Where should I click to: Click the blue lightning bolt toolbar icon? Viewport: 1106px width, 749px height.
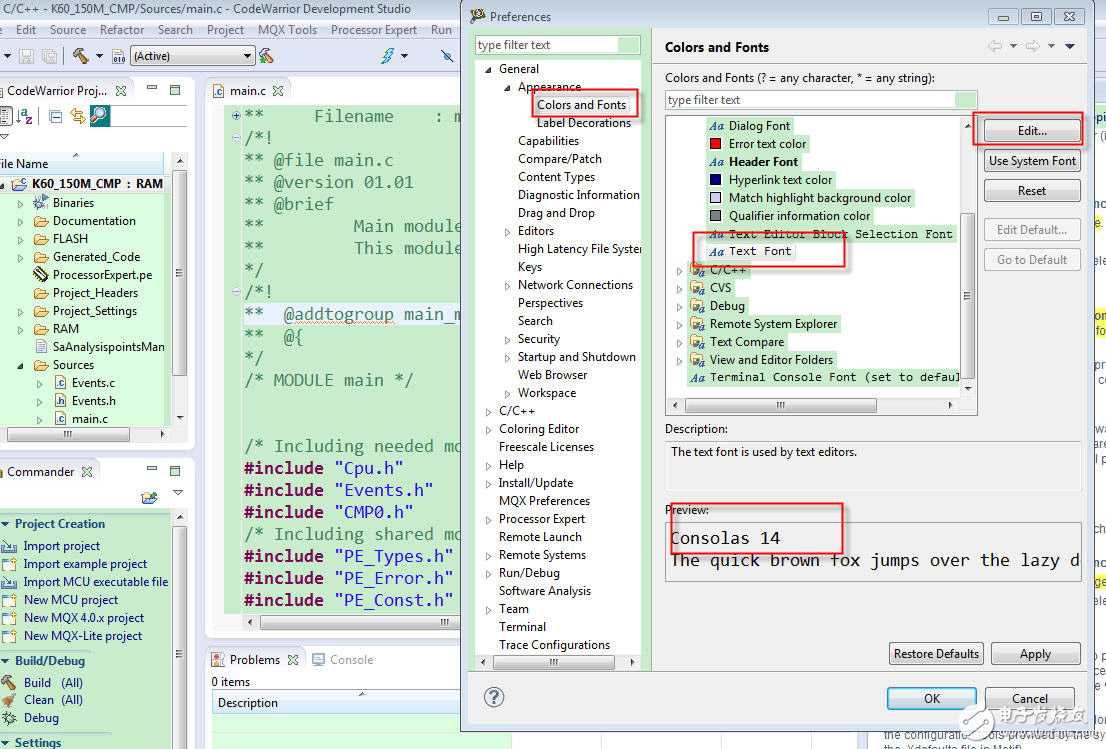pos(387,55)
